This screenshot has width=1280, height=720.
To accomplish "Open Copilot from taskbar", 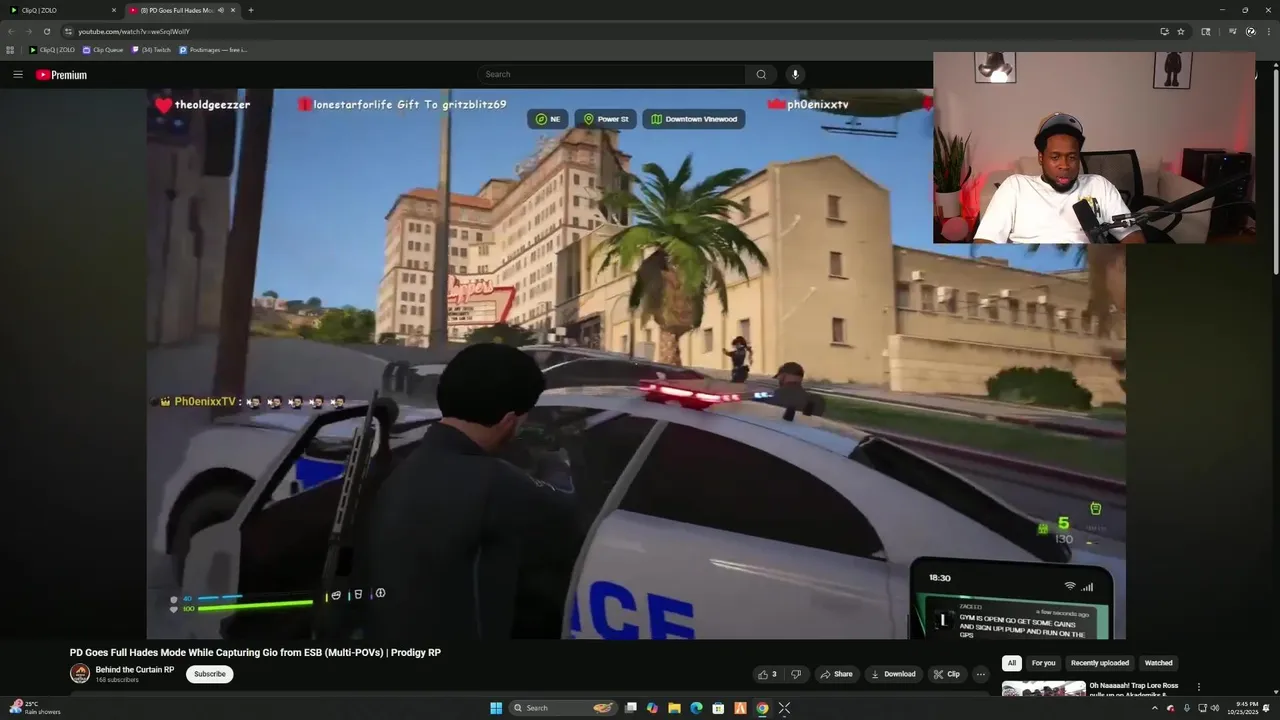I will point(652,708).
